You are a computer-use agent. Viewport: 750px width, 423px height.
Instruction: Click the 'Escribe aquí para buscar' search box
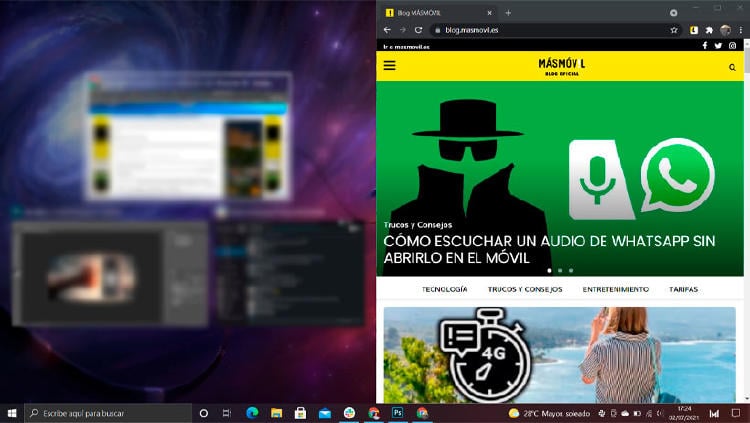coord(108,413)
